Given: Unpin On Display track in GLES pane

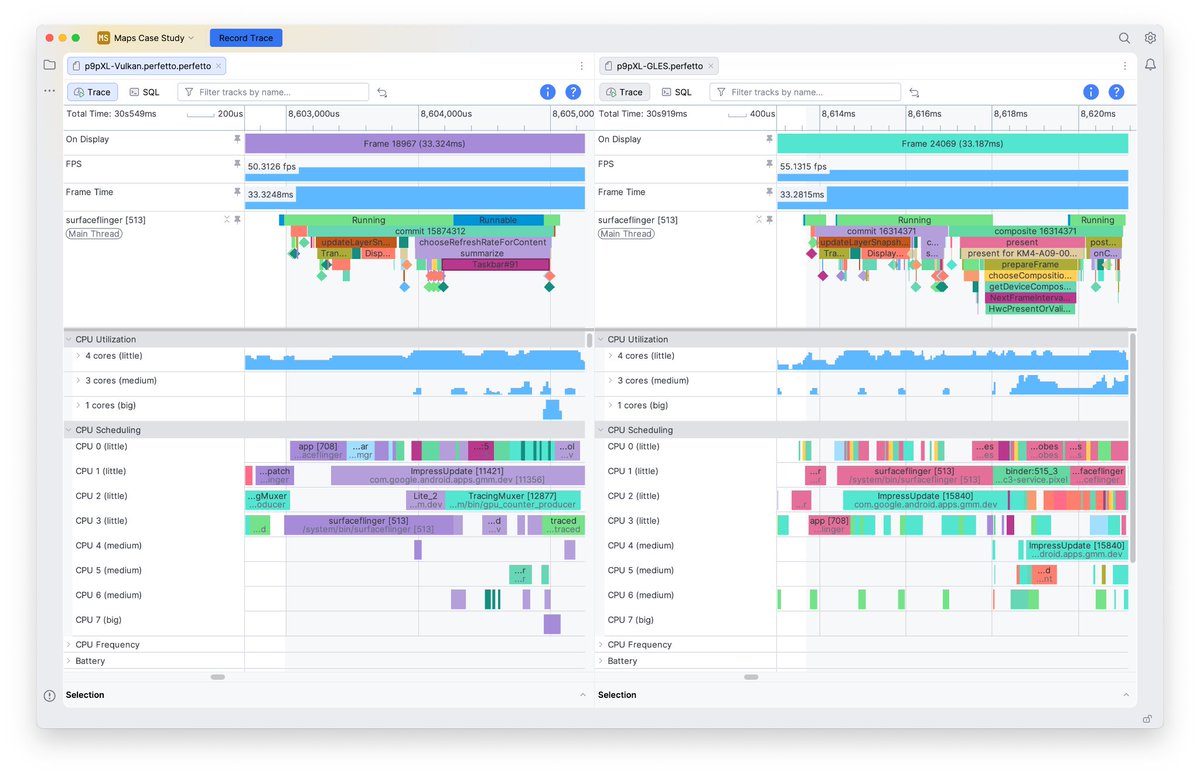Looking at the screenshot, I should 769,139.
